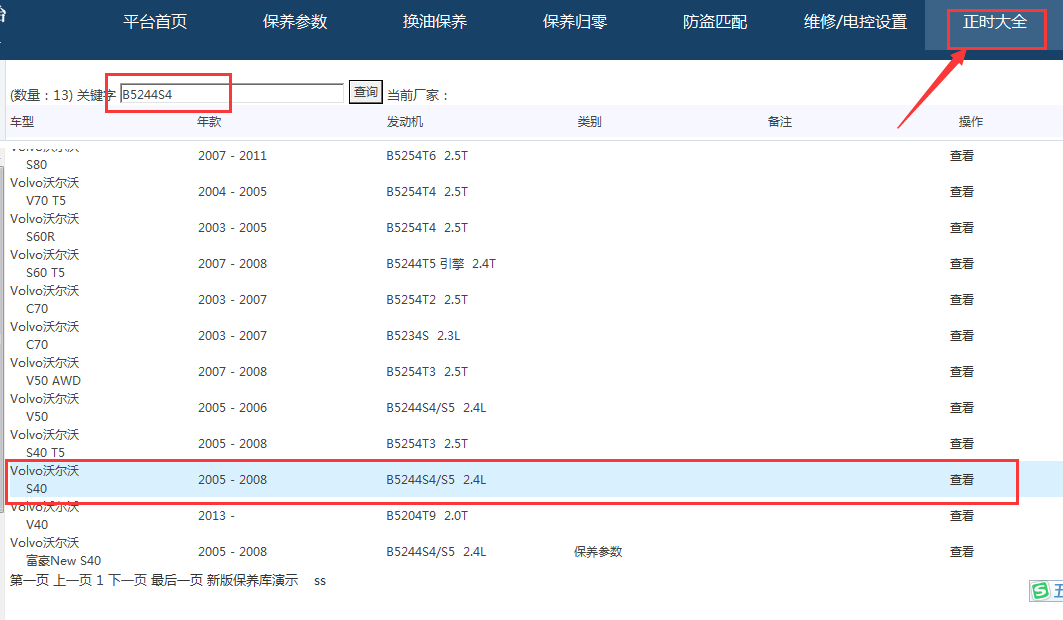
Task: View the S40 T5 B5254T3 entry
Action: pos(961,443)
